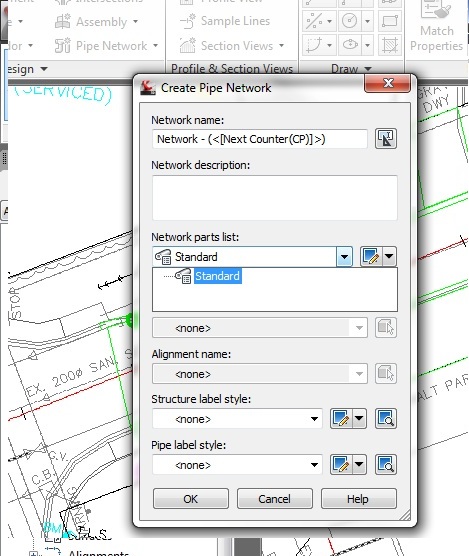Click inside the Network description text box

pyautogui.click(x=275, y=198)
